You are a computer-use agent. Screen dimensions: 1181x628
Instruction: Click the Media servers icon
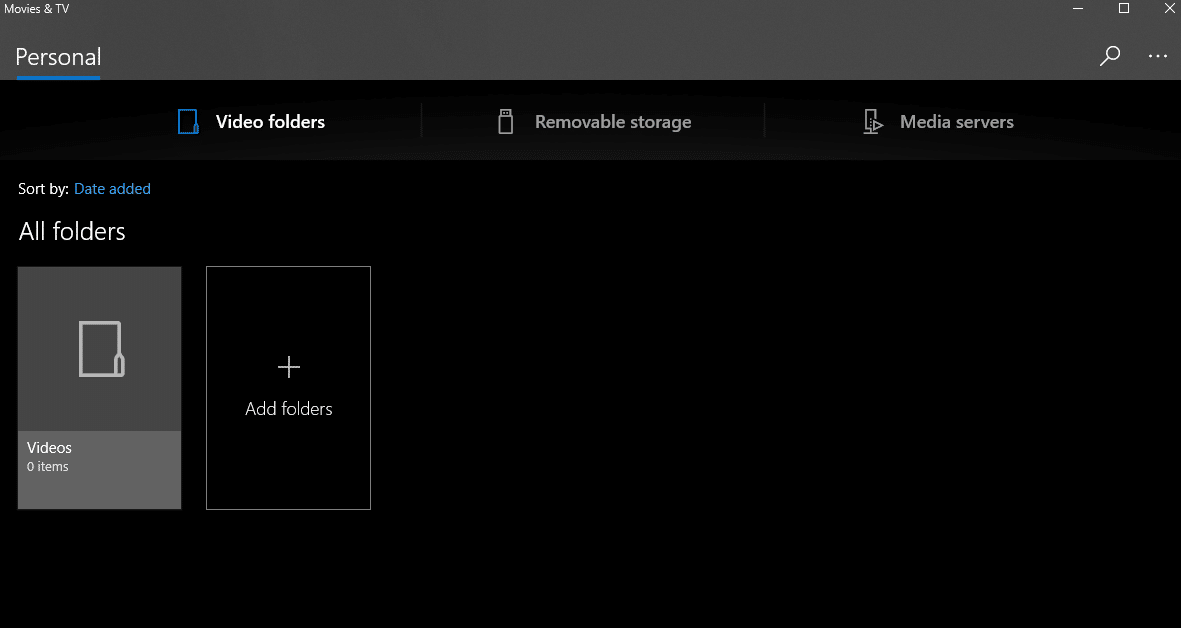click(872, 122)
